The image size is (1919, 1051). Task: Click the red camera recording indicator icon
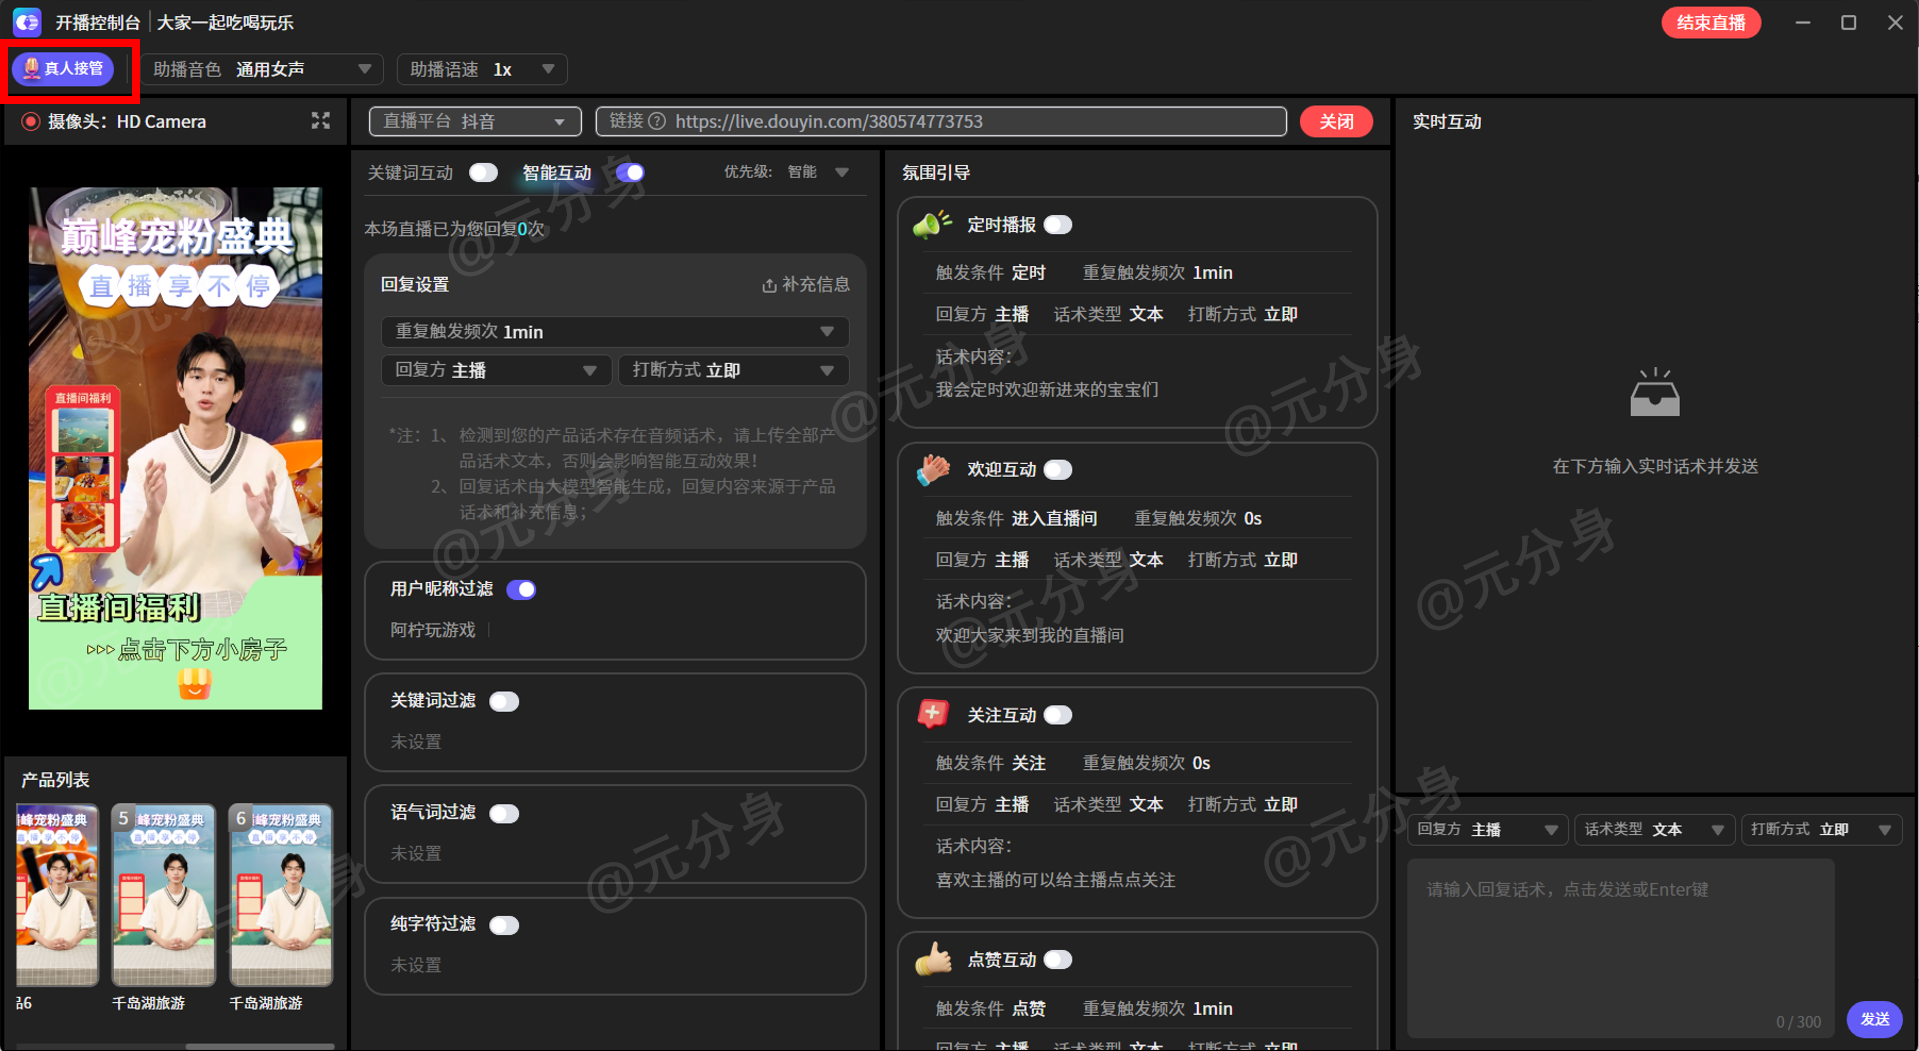coord(31,122)
